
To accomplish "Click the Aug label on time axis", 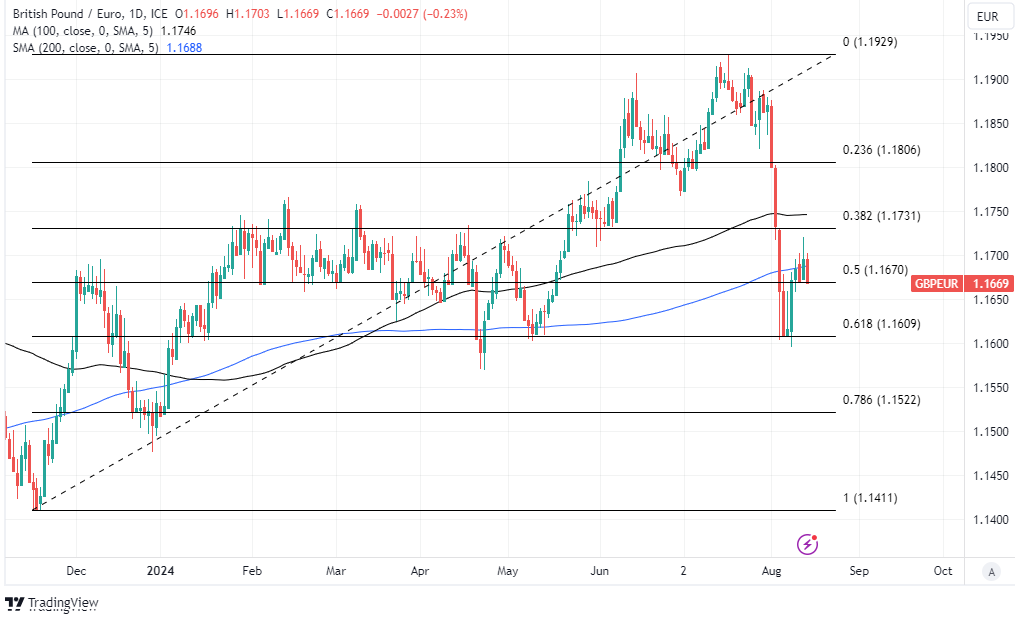I will [x=771, y=571].
